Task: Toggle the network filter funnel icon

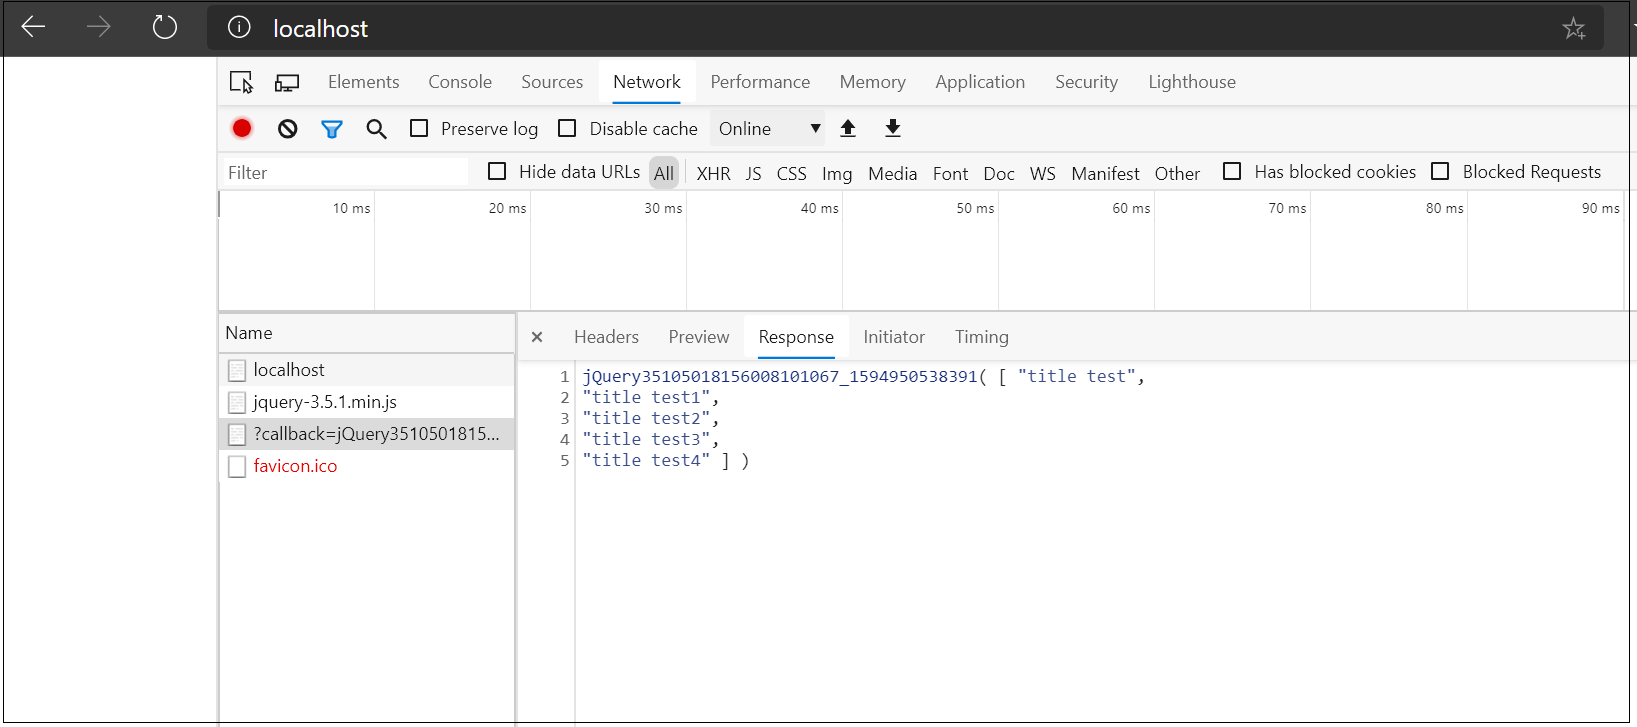Action: (332, 129)
